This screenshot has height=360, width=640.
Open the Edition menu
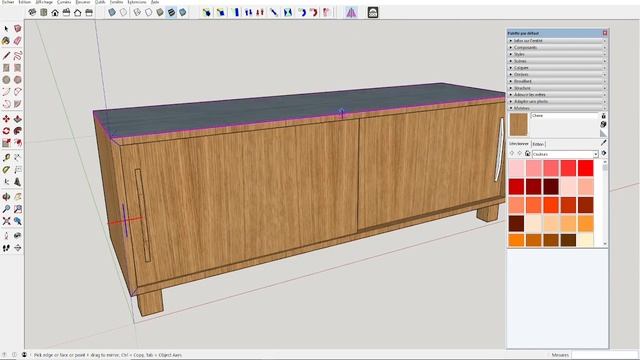click(25, 2)
